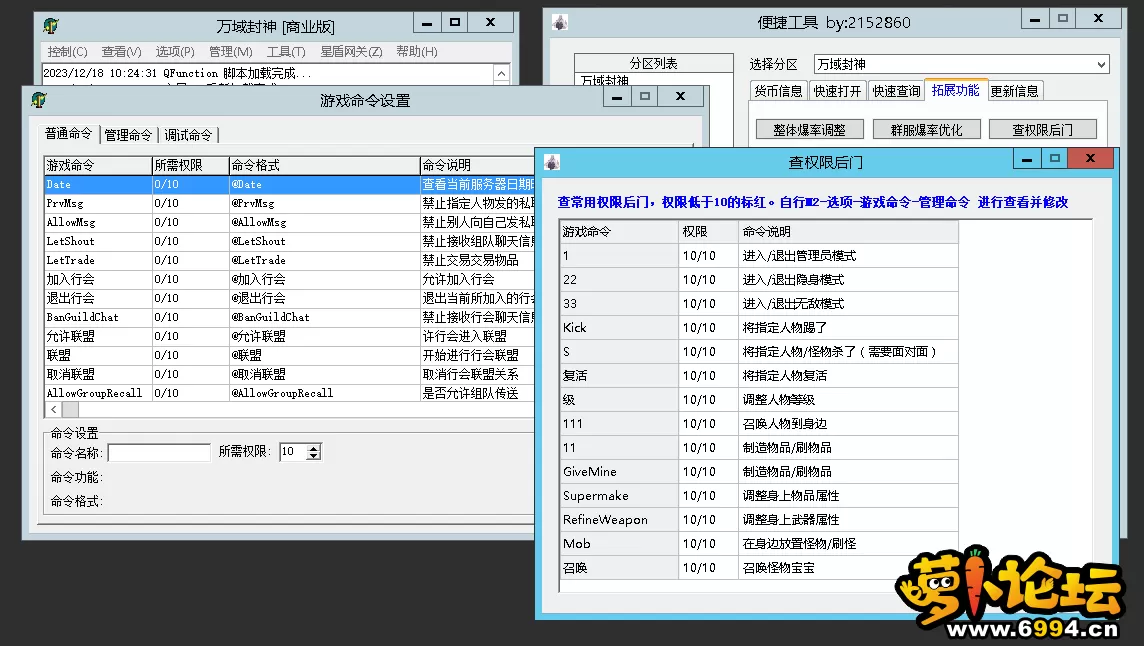
Task: Open the 管理(M) menu
Action: coord(231,52)
